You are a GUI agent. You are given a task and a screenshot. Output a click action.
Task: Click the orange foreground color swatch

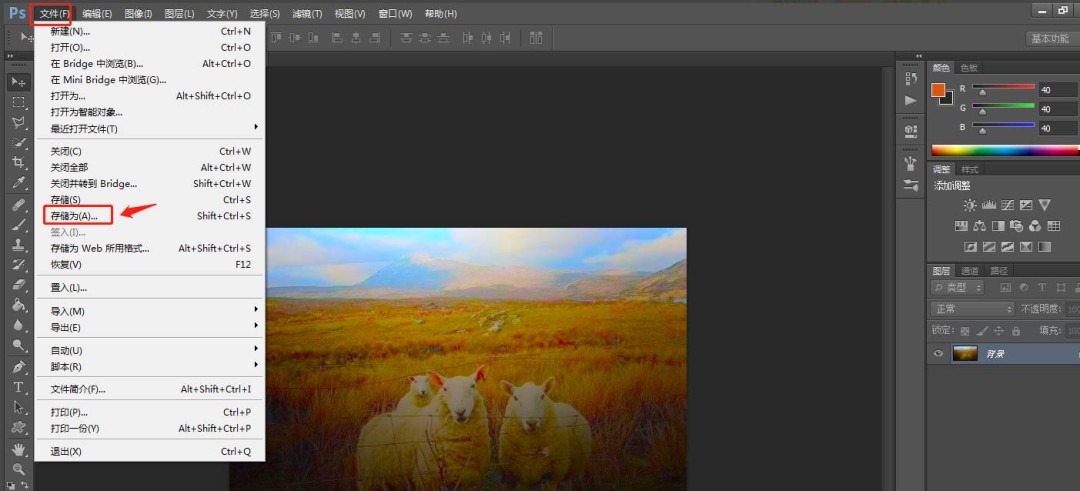tap(938, 90)
